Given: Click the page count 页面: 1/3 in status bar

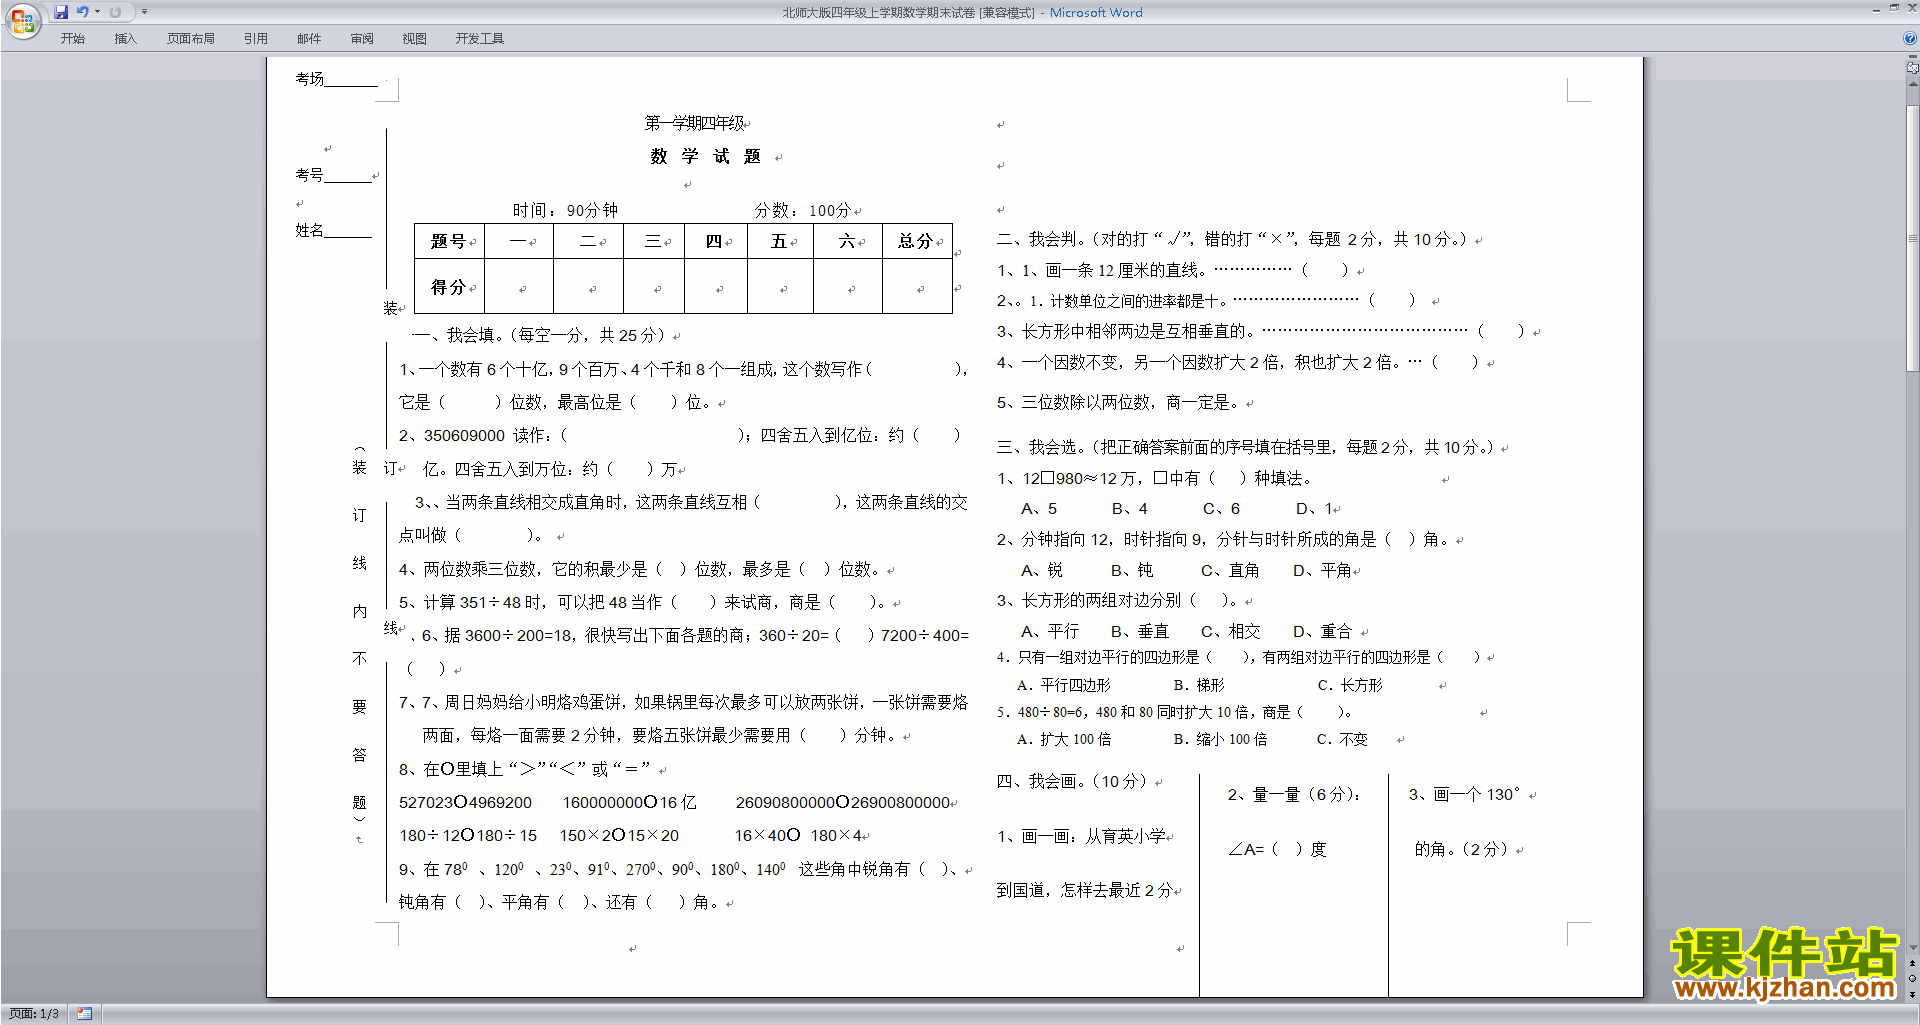Looking at the screenshot, I should 34,1014.
